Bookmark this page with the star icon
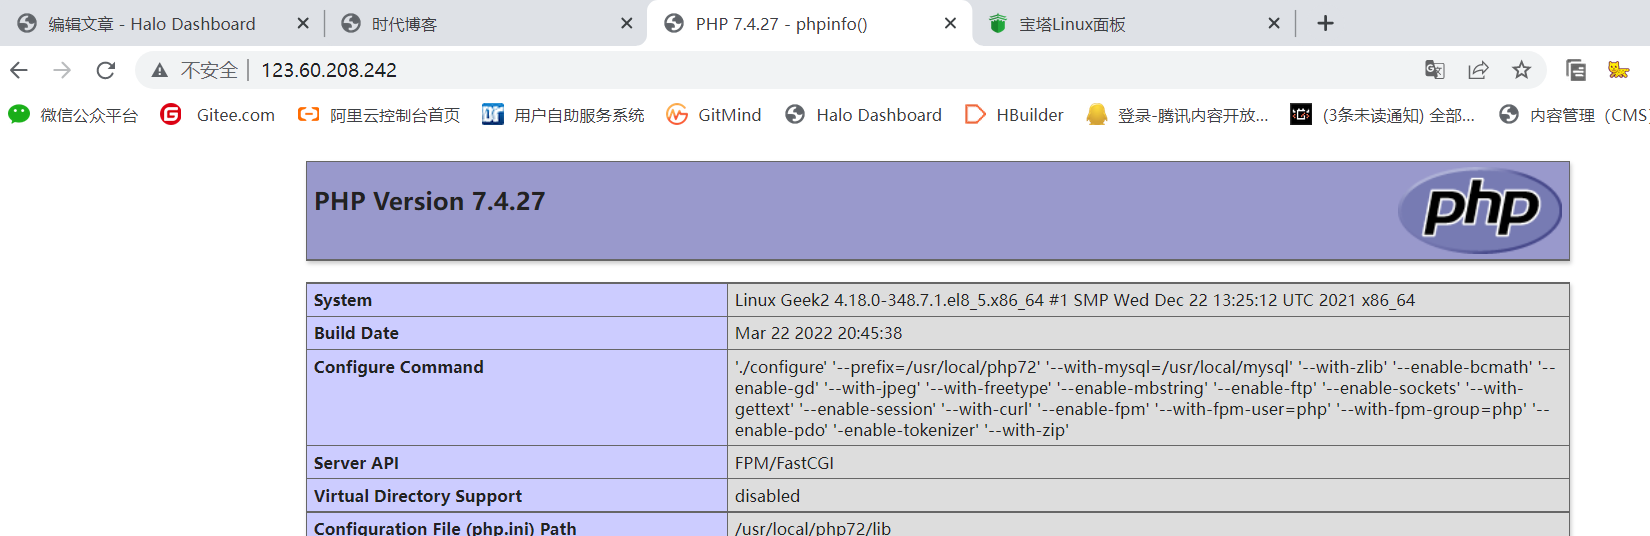 click(1521, 70)
